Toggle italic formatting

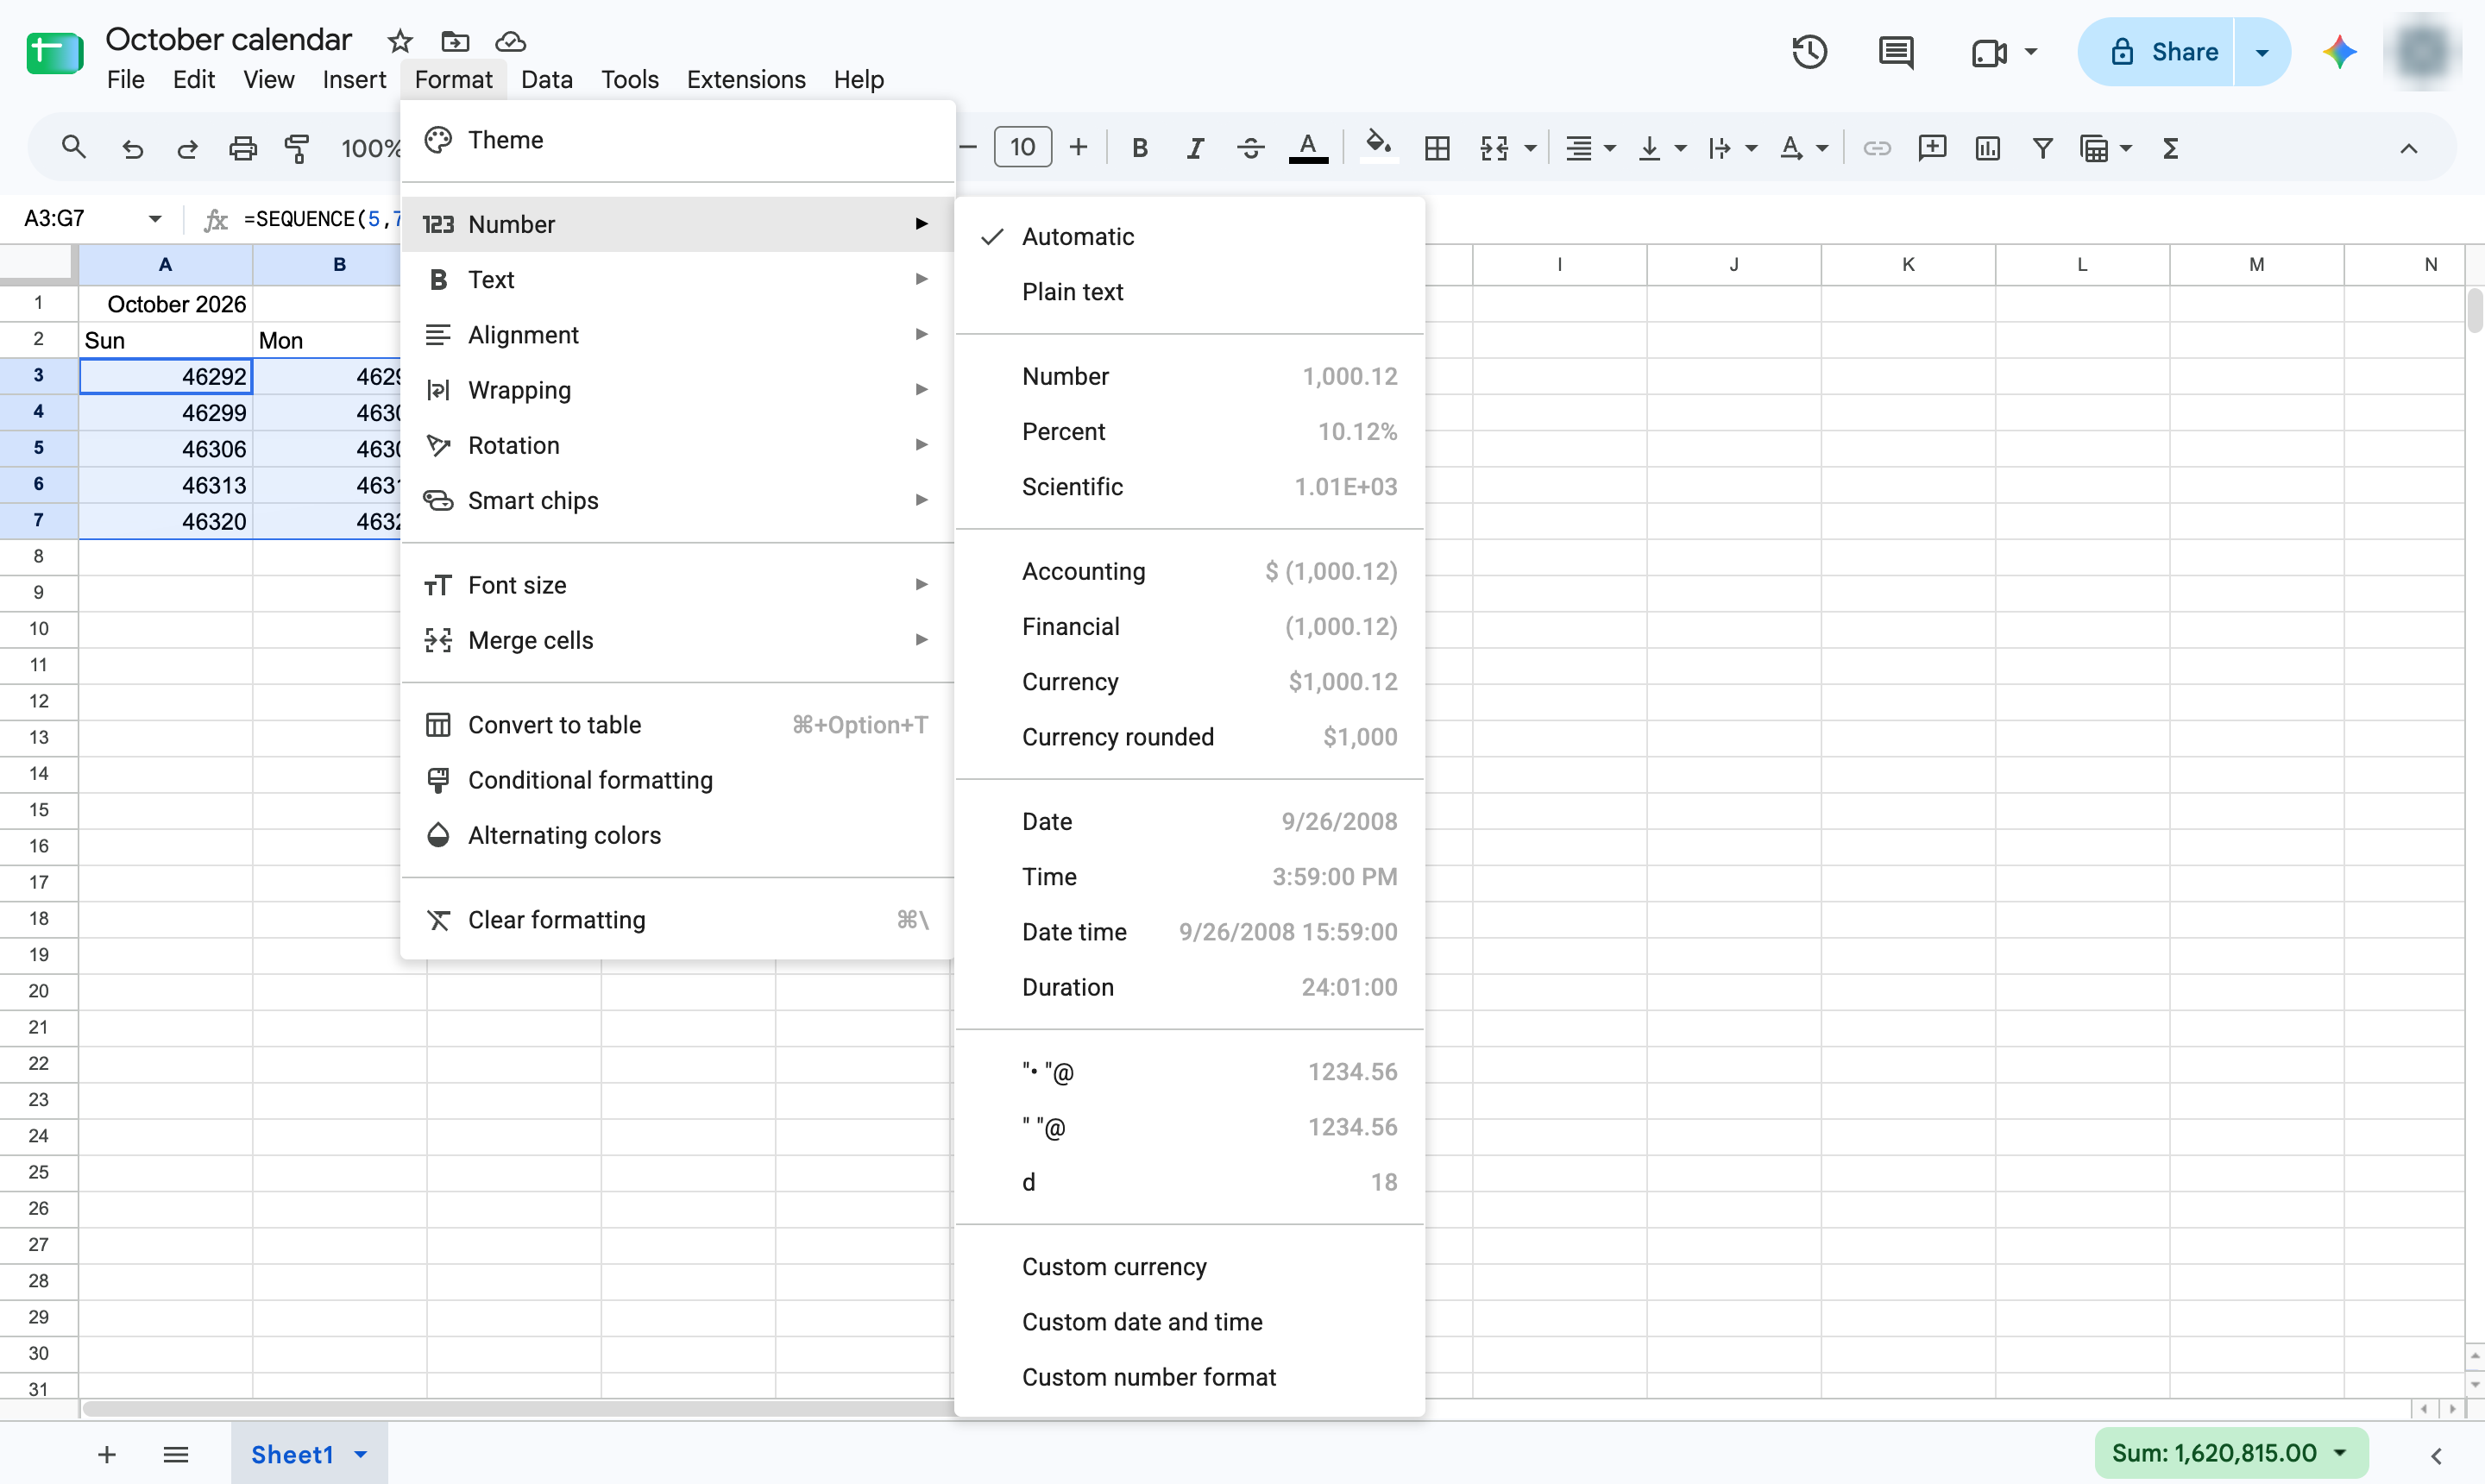click(x=1194, y=149)
